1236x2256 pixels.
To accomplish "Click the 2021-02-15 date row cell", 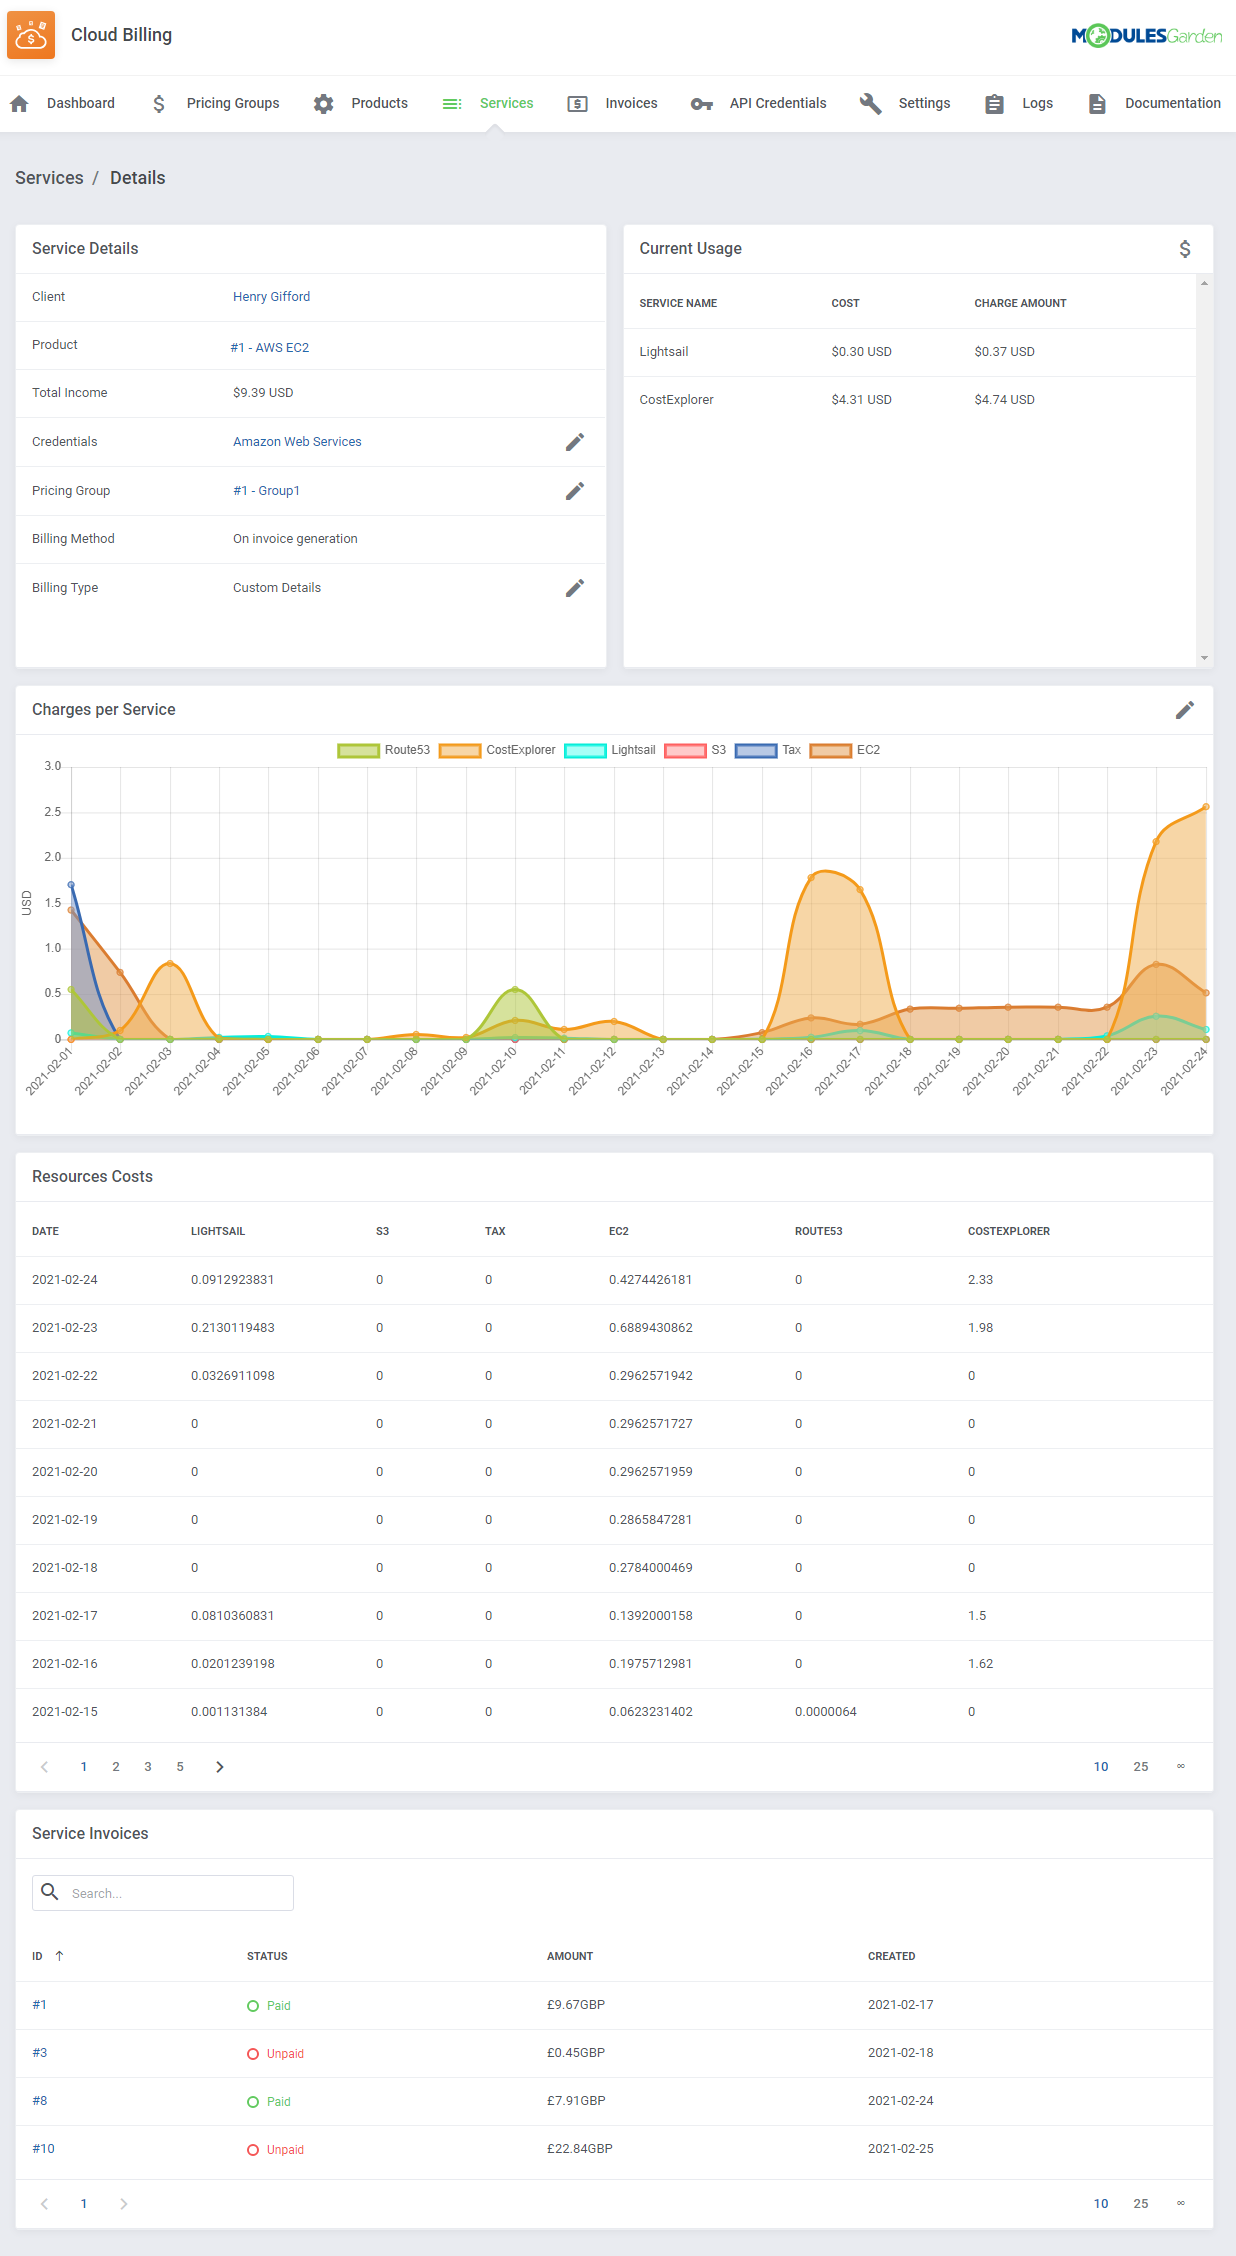I will click(65, 1712).
